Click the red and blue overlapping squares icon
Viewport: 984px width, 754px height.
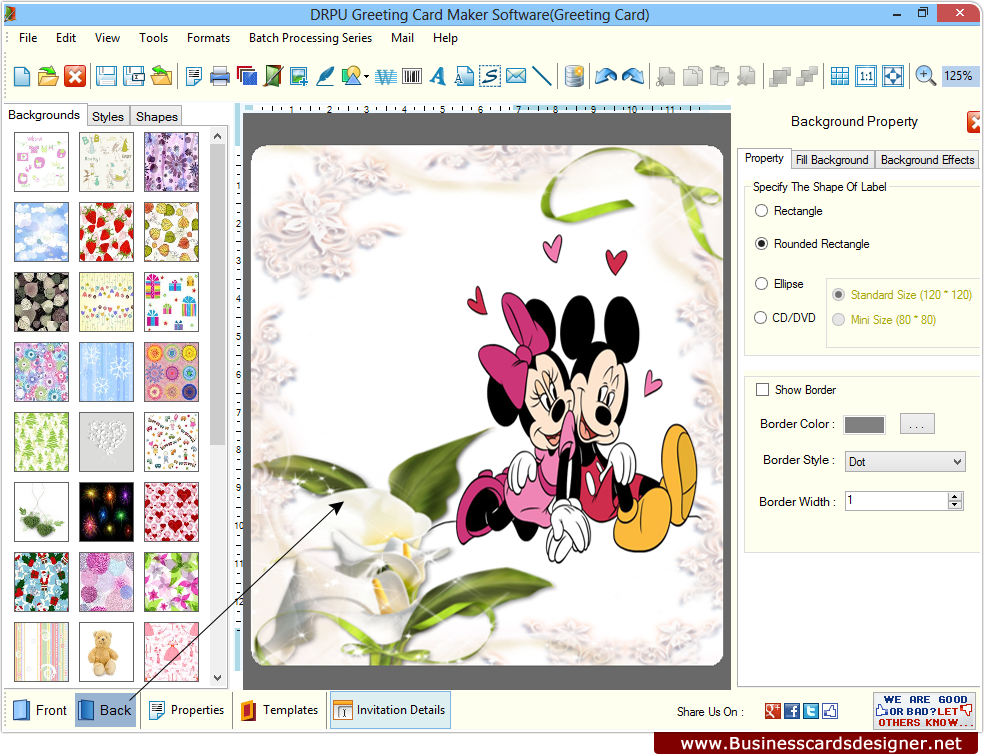(247, 77)
